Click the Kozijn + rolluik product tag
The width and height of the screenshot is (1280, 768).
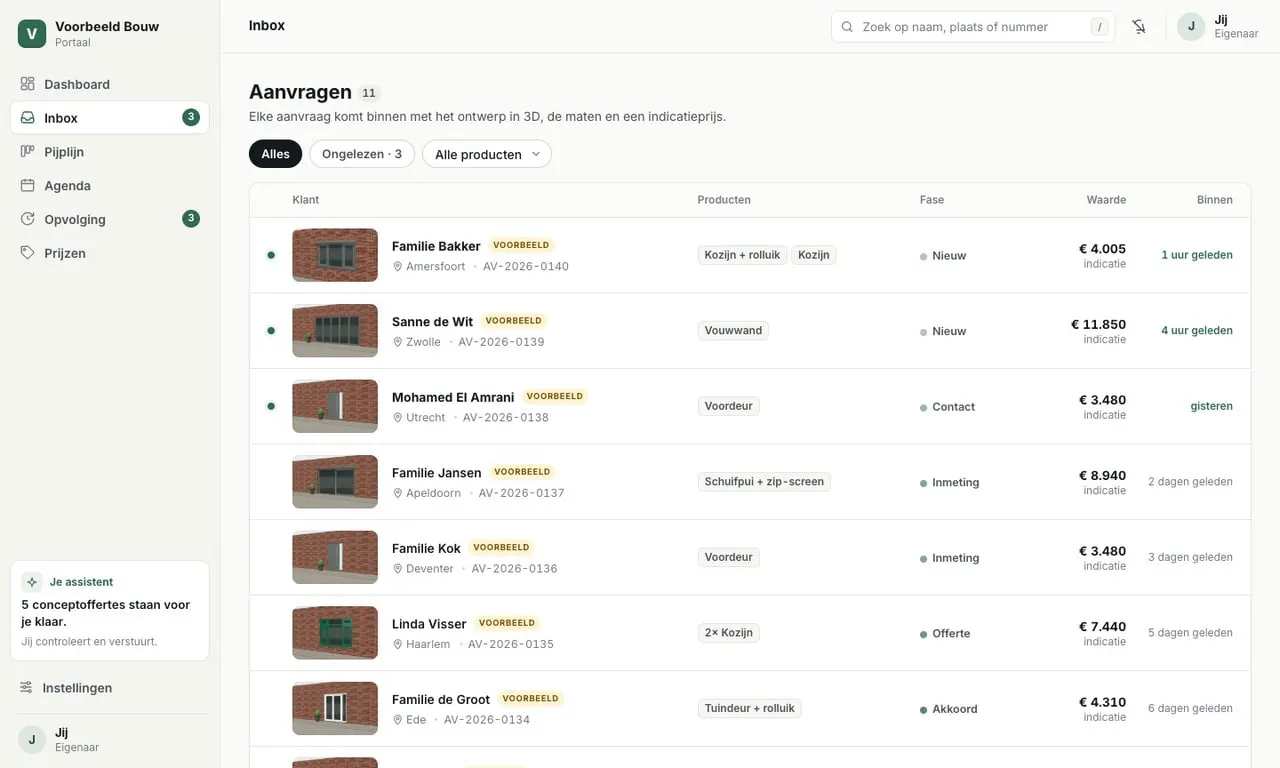tap(742, 255)
